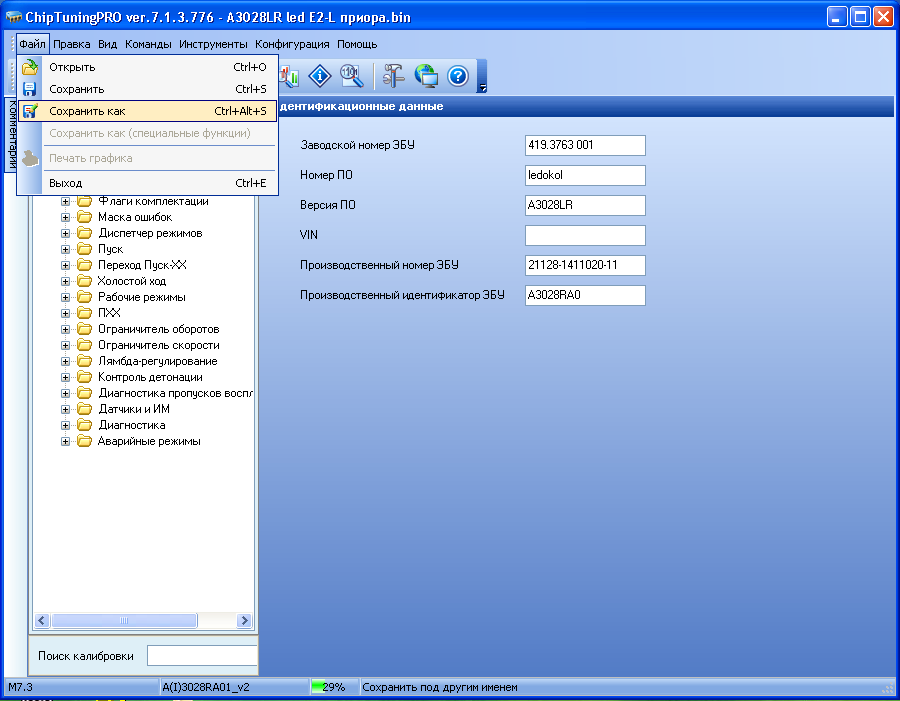900x701 pixels.
Task: Select Холостой ход tree item
Action: tap(131, 281)
